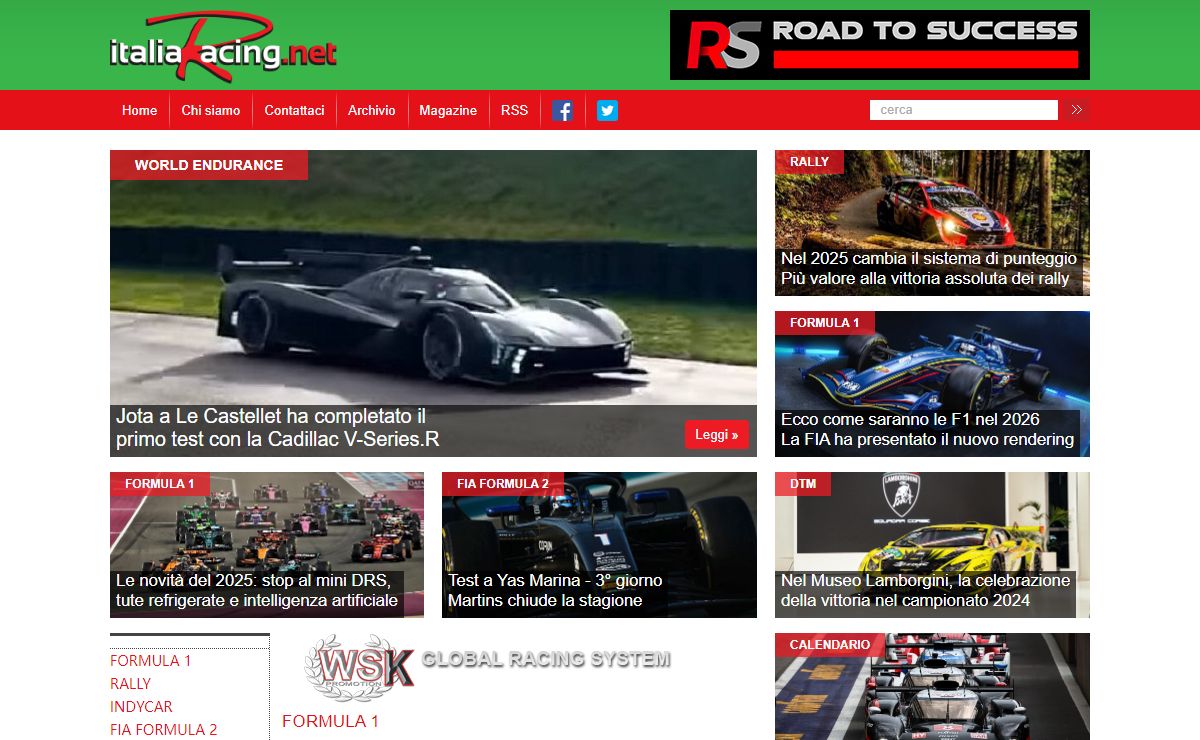Click the WORLD ENDURANCE category tag
Viewport: 1200px width, 740px height.
209,165
